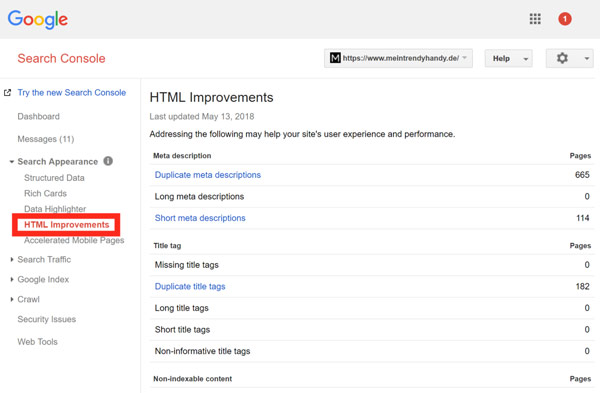Screen dimensions: 600x393
Task: Click Short title tags row text
Action: [183, 329]
